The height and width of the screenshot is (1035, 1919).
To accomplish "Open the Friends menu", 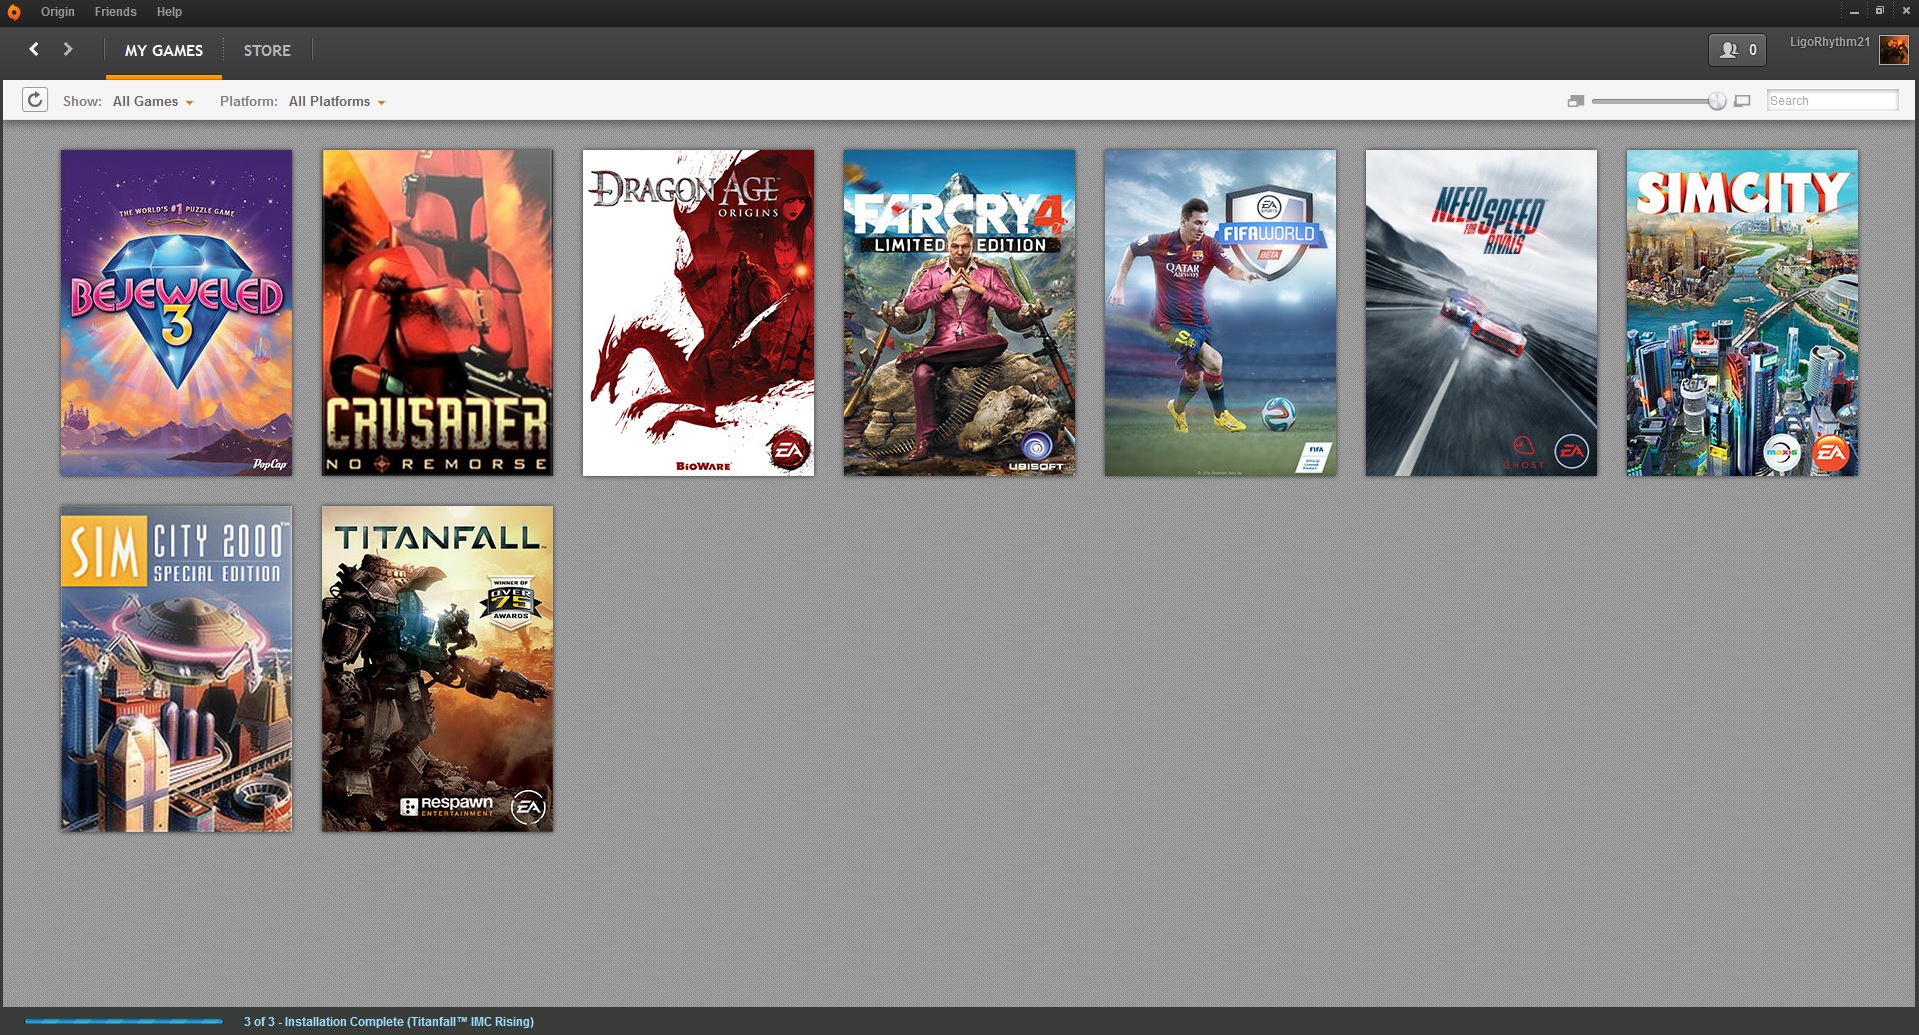I will coord(116,12).
